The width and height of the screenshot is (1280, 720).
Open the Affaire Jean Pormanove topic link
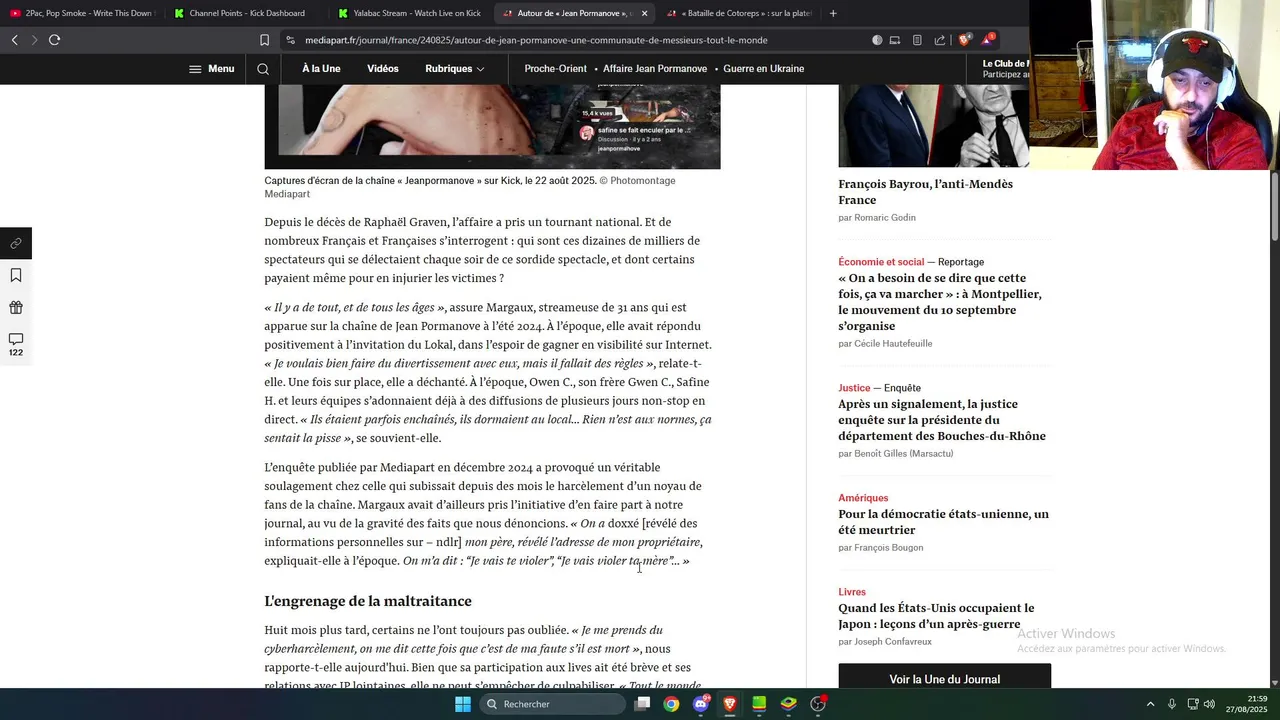click(x=655, y=69)
